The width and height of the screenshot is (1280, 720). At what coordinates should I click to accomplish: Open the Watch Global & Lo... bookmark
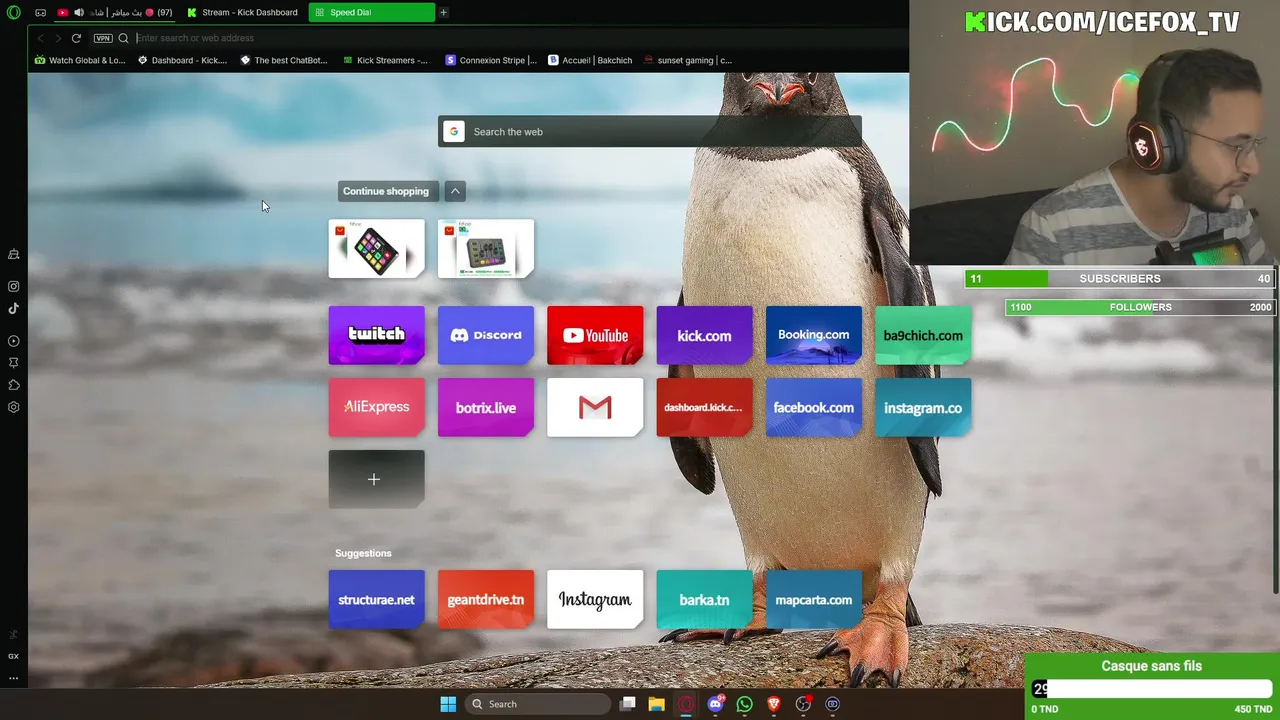(x=80, y=60)
